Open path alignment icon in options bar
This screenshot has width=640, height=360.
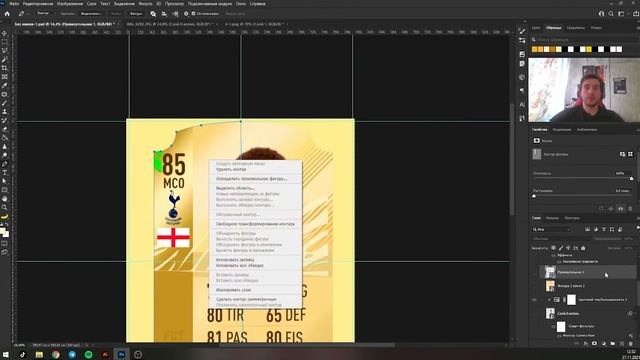coord(164,13)
